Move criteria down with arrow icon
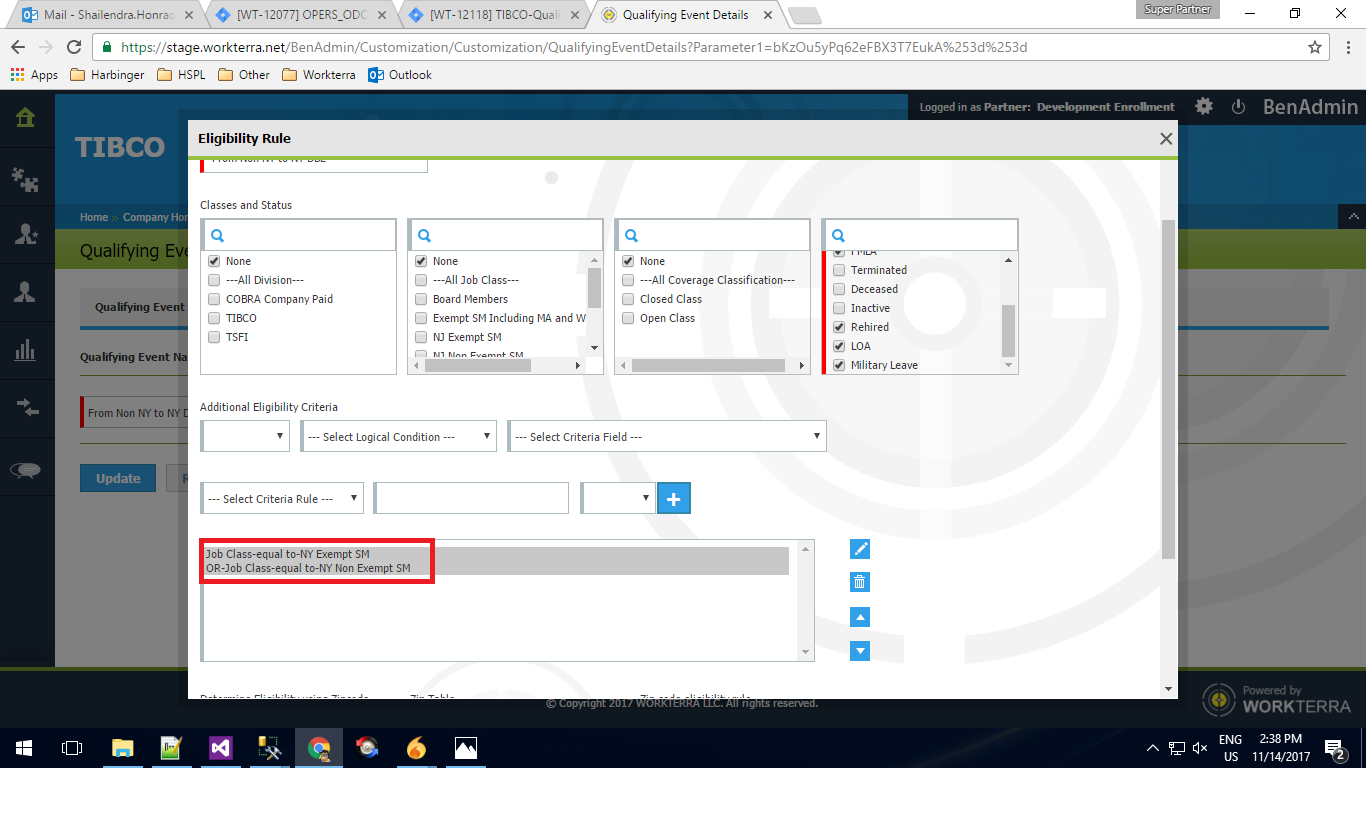 point(859,651)
